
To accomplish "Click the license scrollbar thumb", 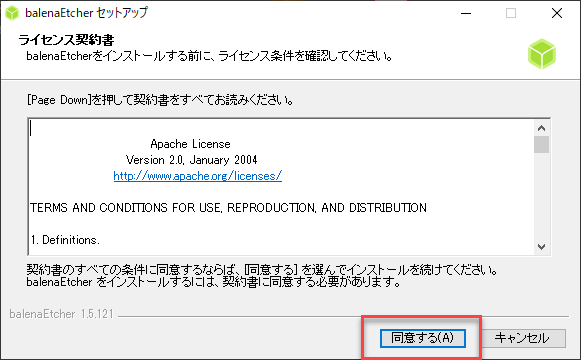I will [x=541, y=144].
